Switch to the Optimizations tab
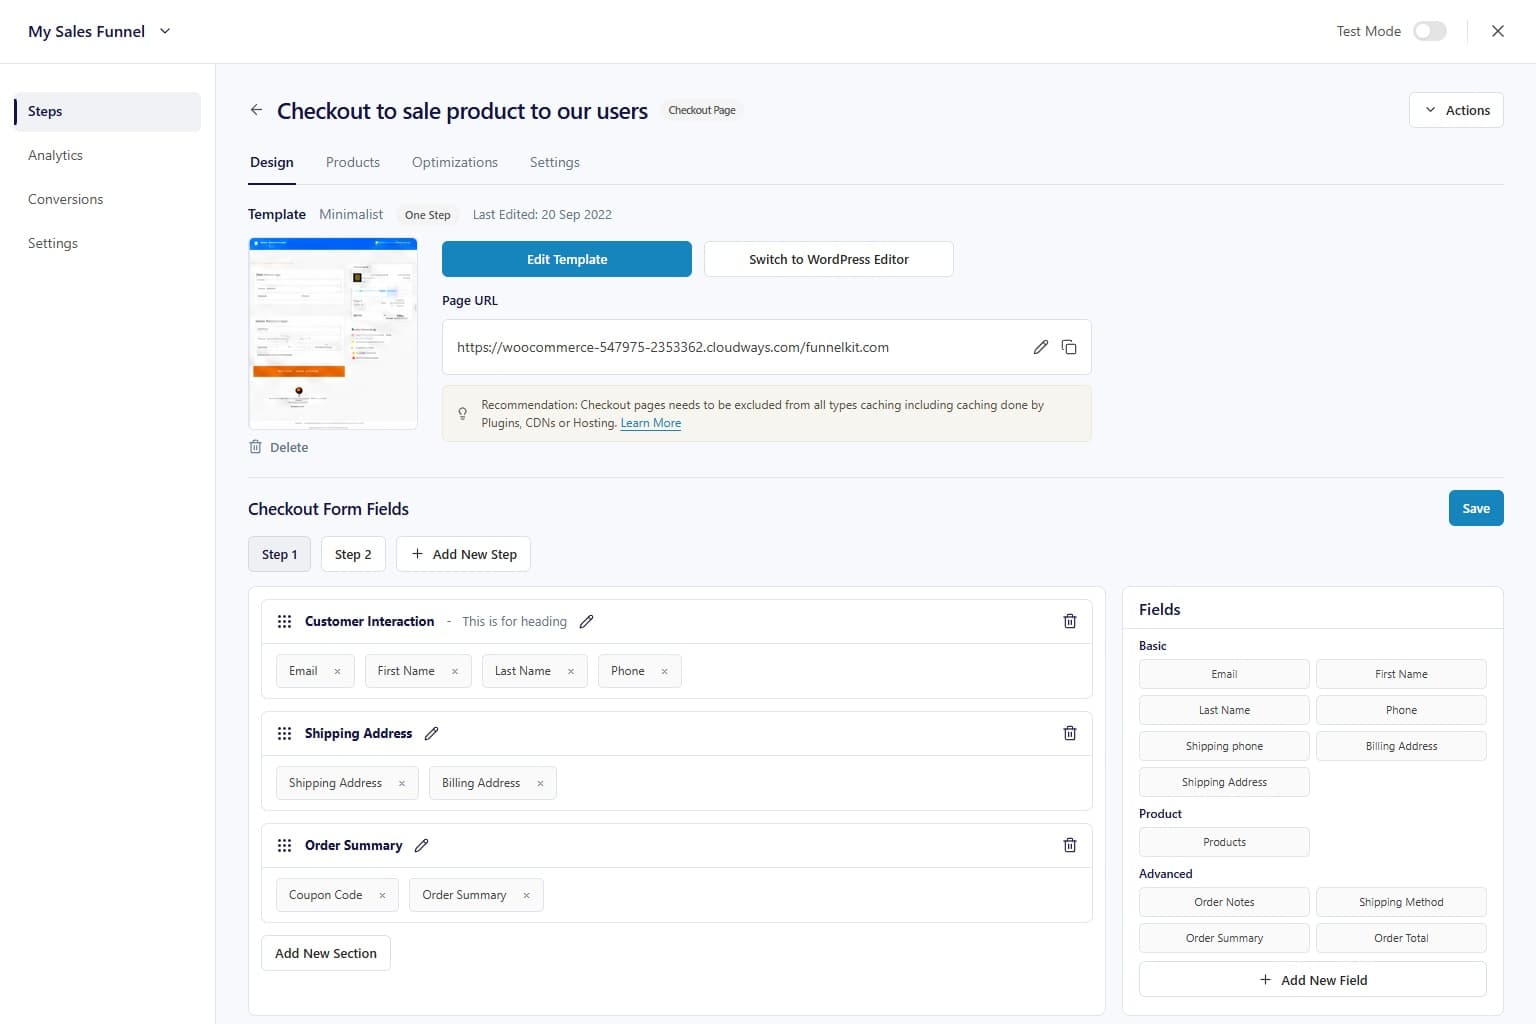The image size is (1536, 1024). tap(455, 162)
